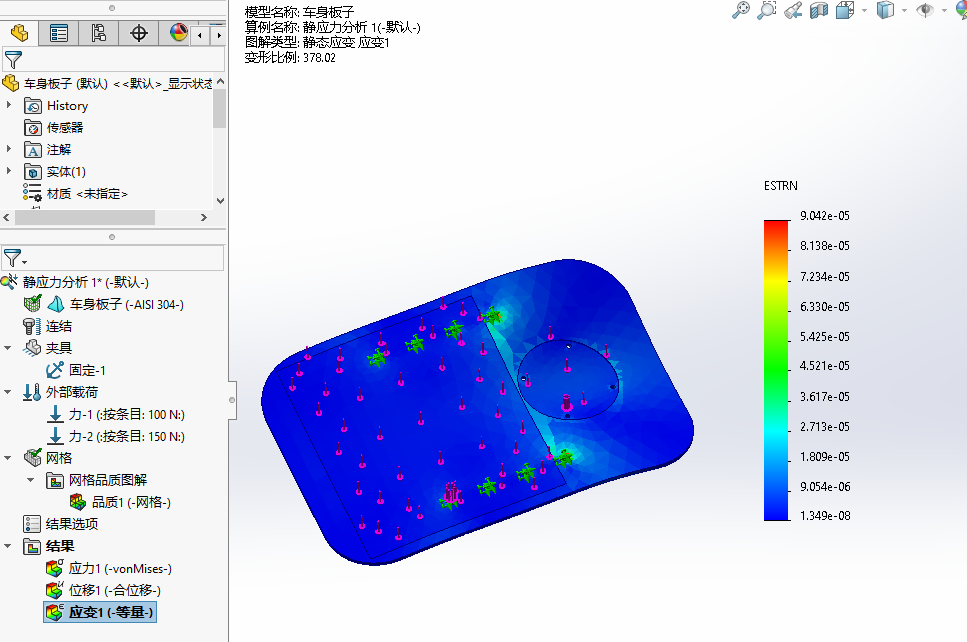Collapse the 结果 results folder
The image size is (967, 642).
point(8,546)
